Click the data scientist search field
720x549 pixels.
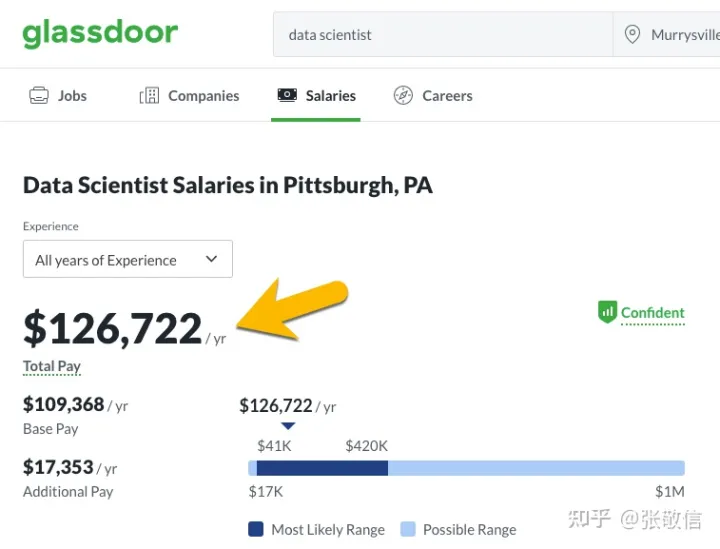[x=443, y=34]
